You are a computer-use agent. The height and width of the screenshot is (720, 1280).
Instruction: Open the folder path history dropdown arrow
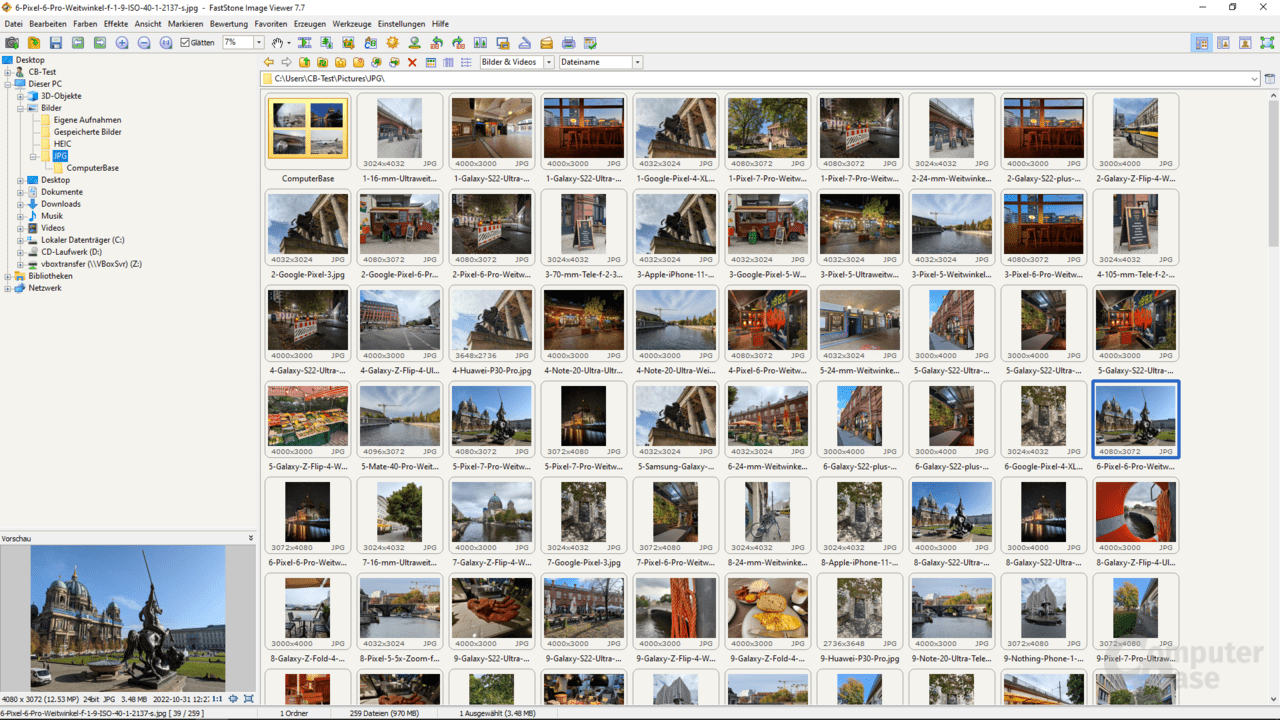click(1254, 79)
